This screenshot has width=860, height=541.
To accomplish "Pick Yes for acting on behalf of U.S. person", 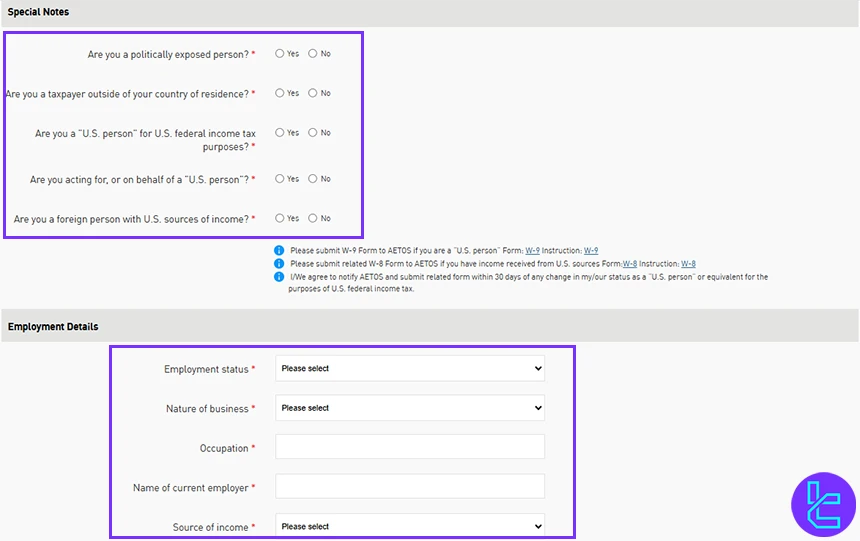I will pyautogui.click(x=280, y=179).
